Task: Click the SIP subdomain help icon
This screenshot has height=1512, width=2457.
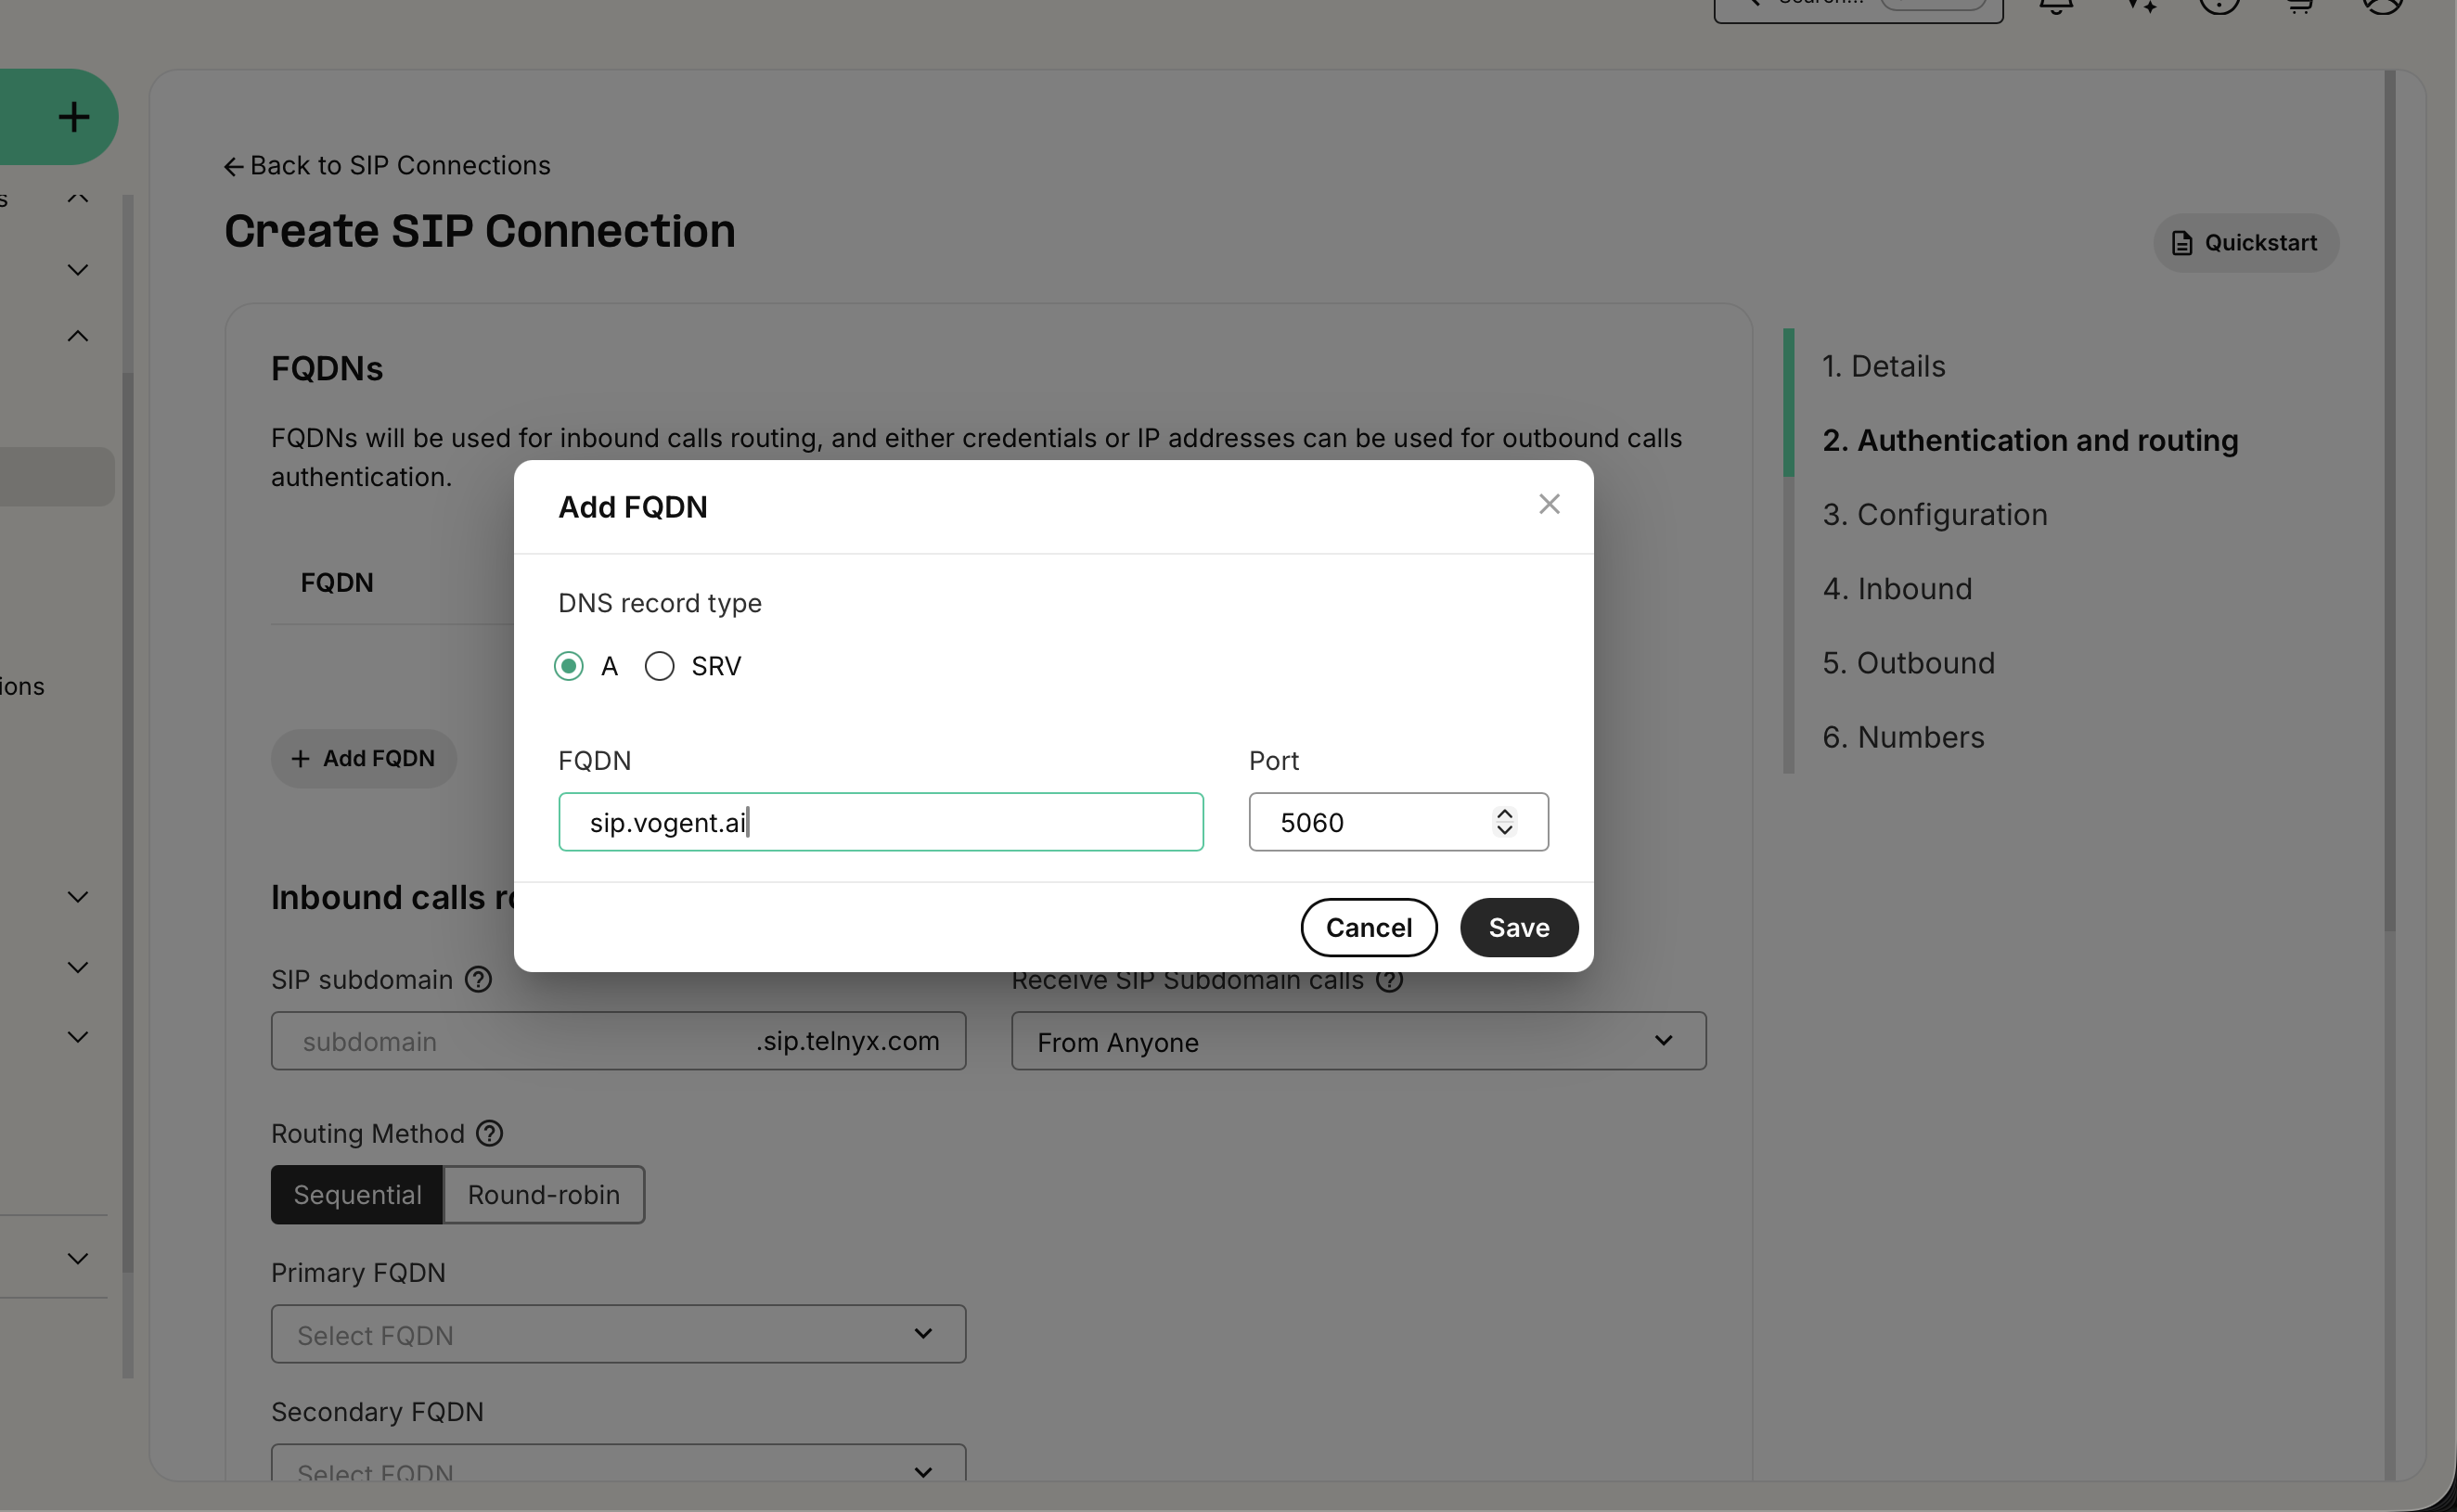Action: pyautogui.click(x=479, y=979)
